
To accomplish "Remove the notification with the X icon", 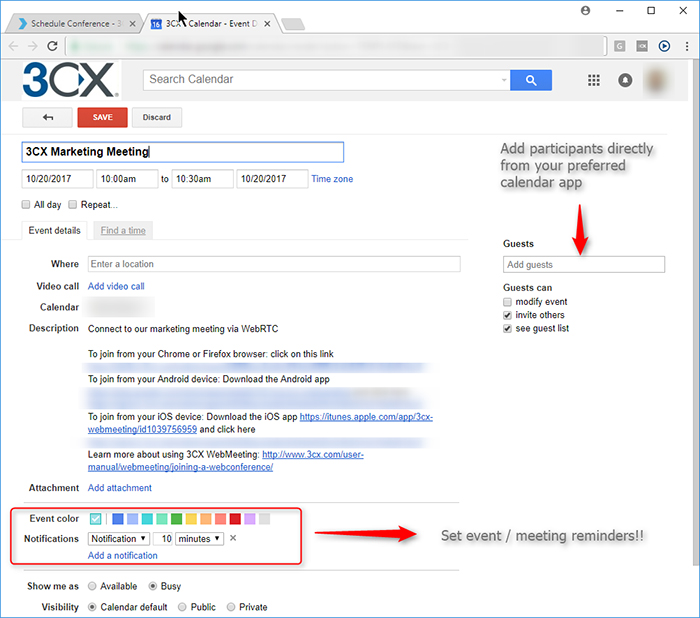I will pos(233,538).
